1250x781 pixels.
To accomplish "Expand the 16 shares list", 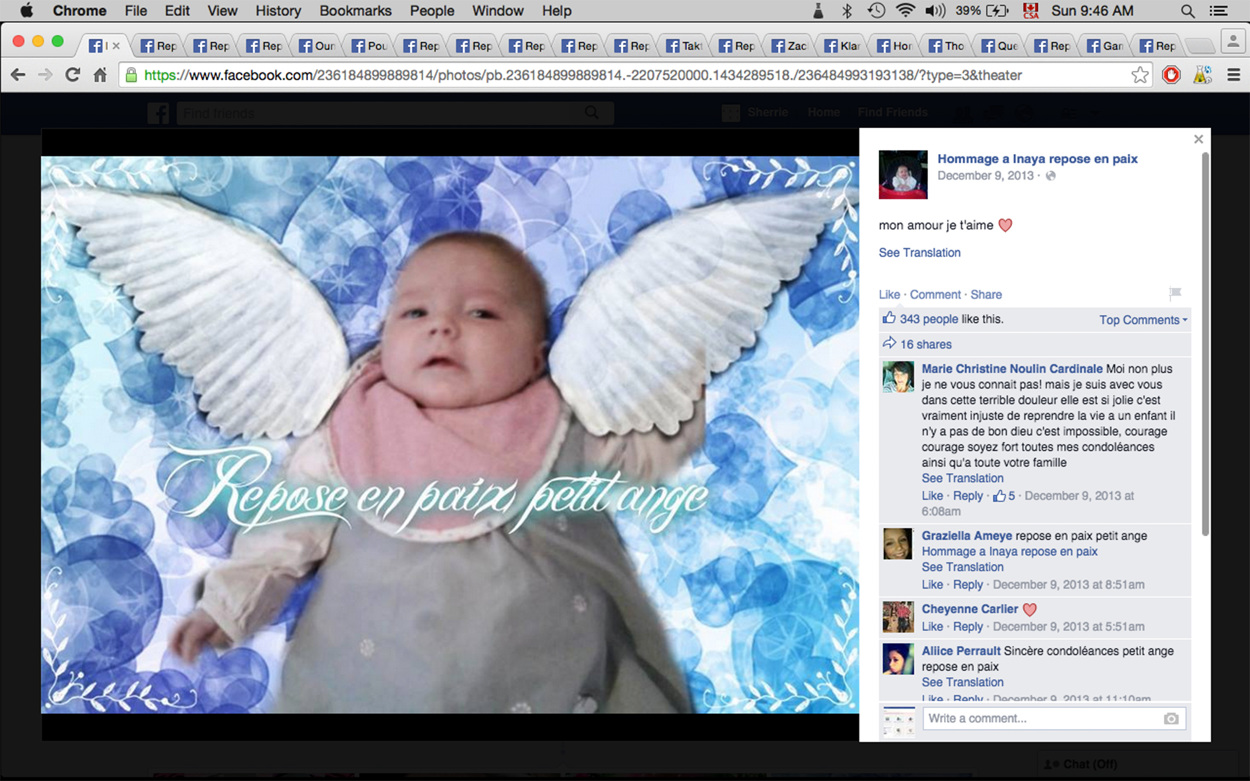I will pos(925,344).
